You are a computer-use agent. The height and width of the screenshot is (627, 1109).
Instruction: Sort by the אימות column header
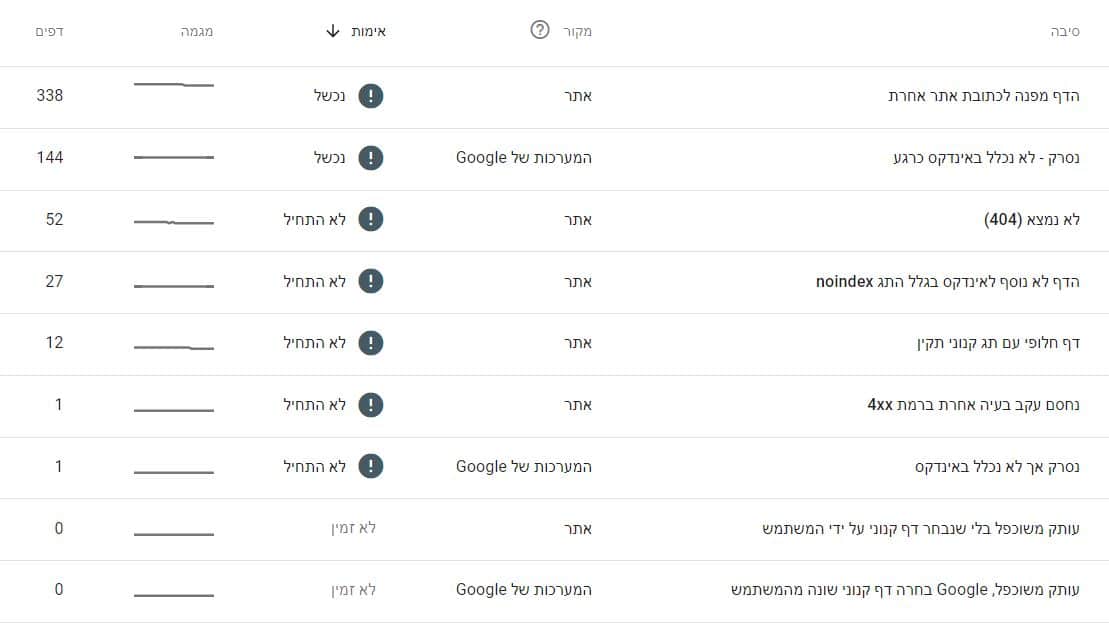pyautogui.click(x=368, y=31)
